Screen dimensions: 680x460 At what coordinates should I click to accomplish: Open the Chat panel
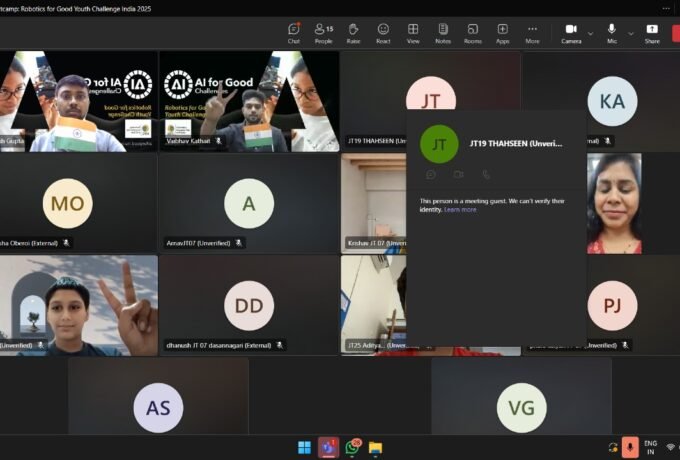293,33
